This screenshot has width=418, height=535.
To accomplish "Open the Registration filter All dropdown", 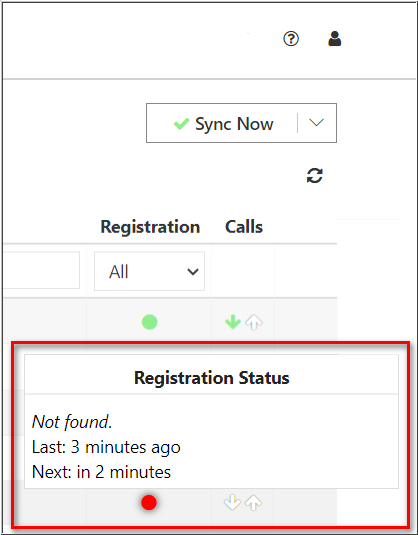I will tap(149, 272).
